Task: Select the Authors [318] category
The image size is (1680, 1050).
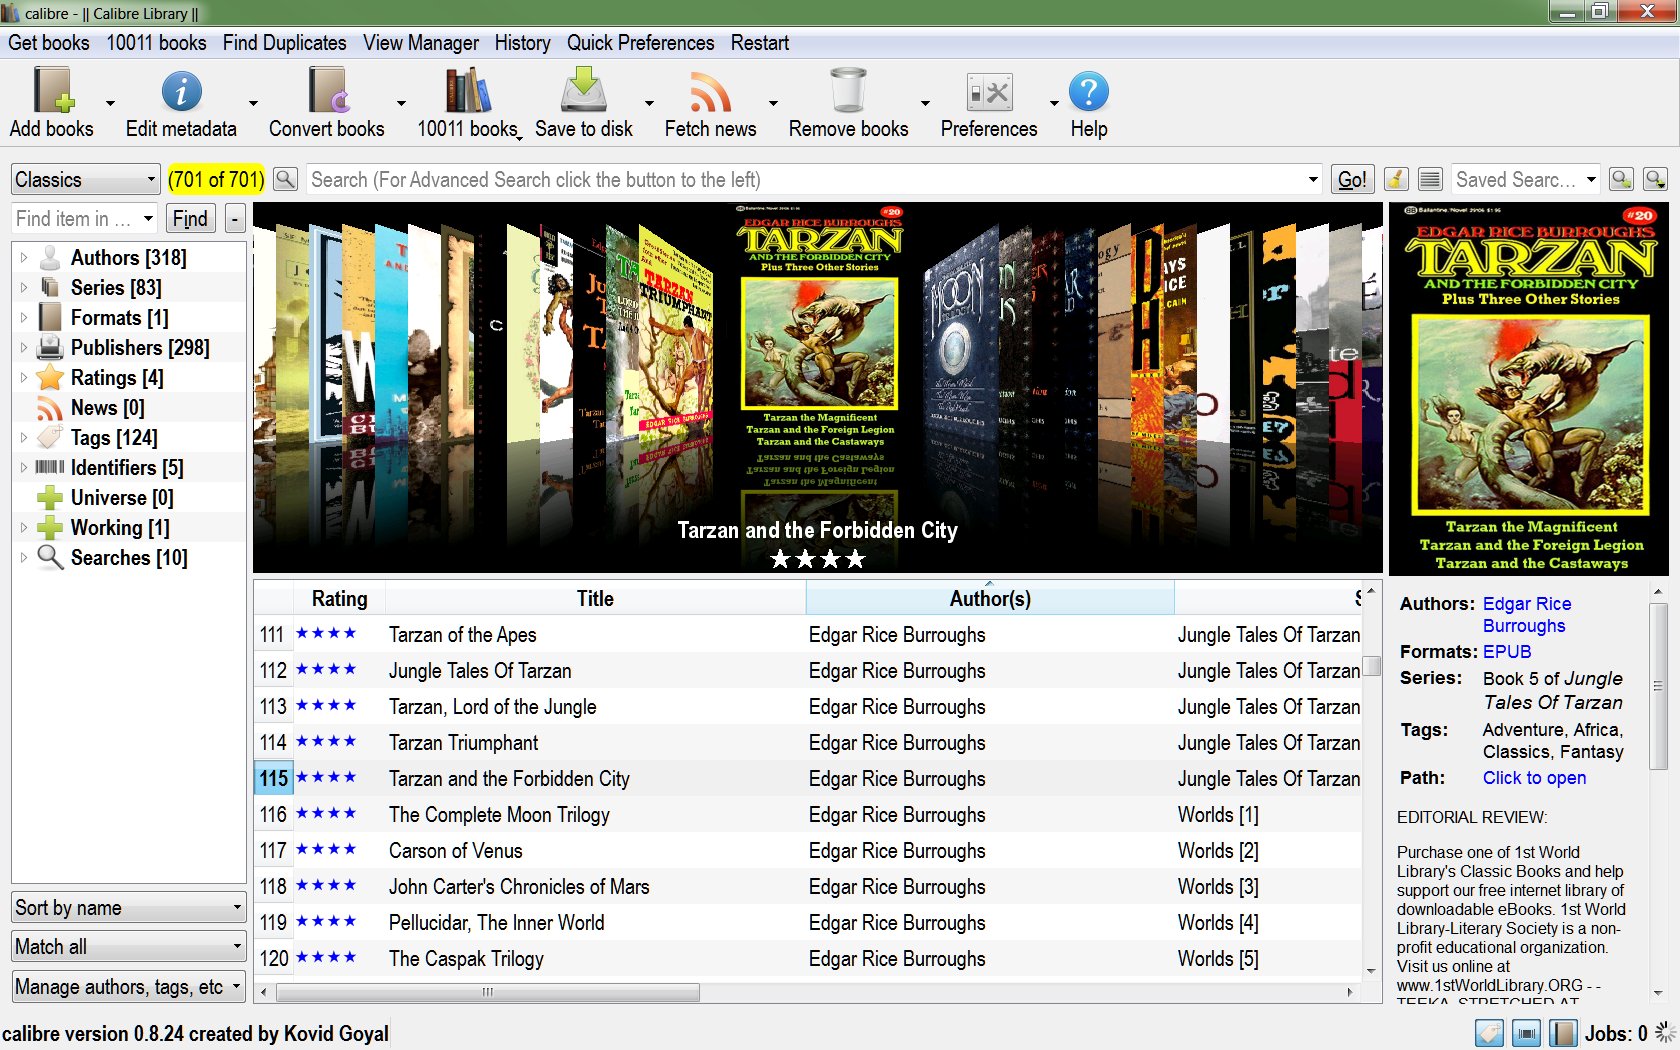Action: coord(128,257)
